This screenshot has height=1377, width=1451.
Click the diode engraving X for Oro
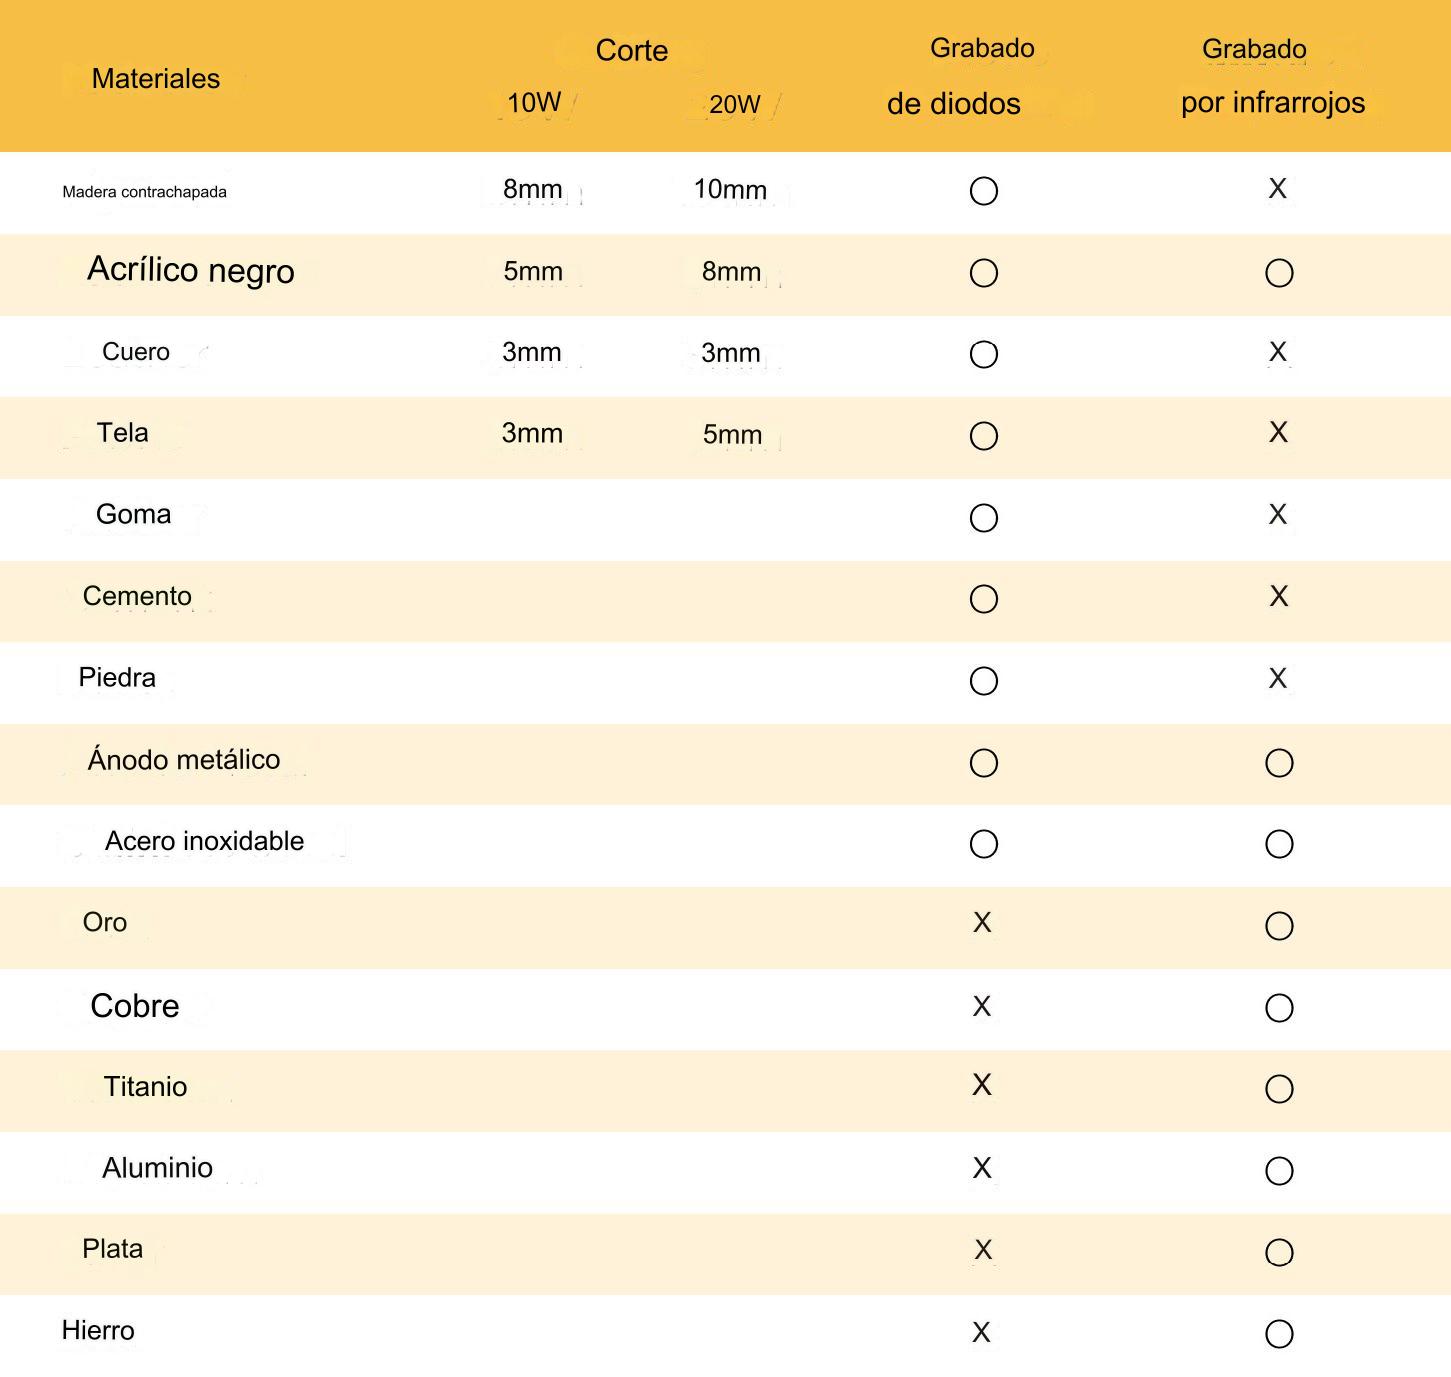coord(982,922)
